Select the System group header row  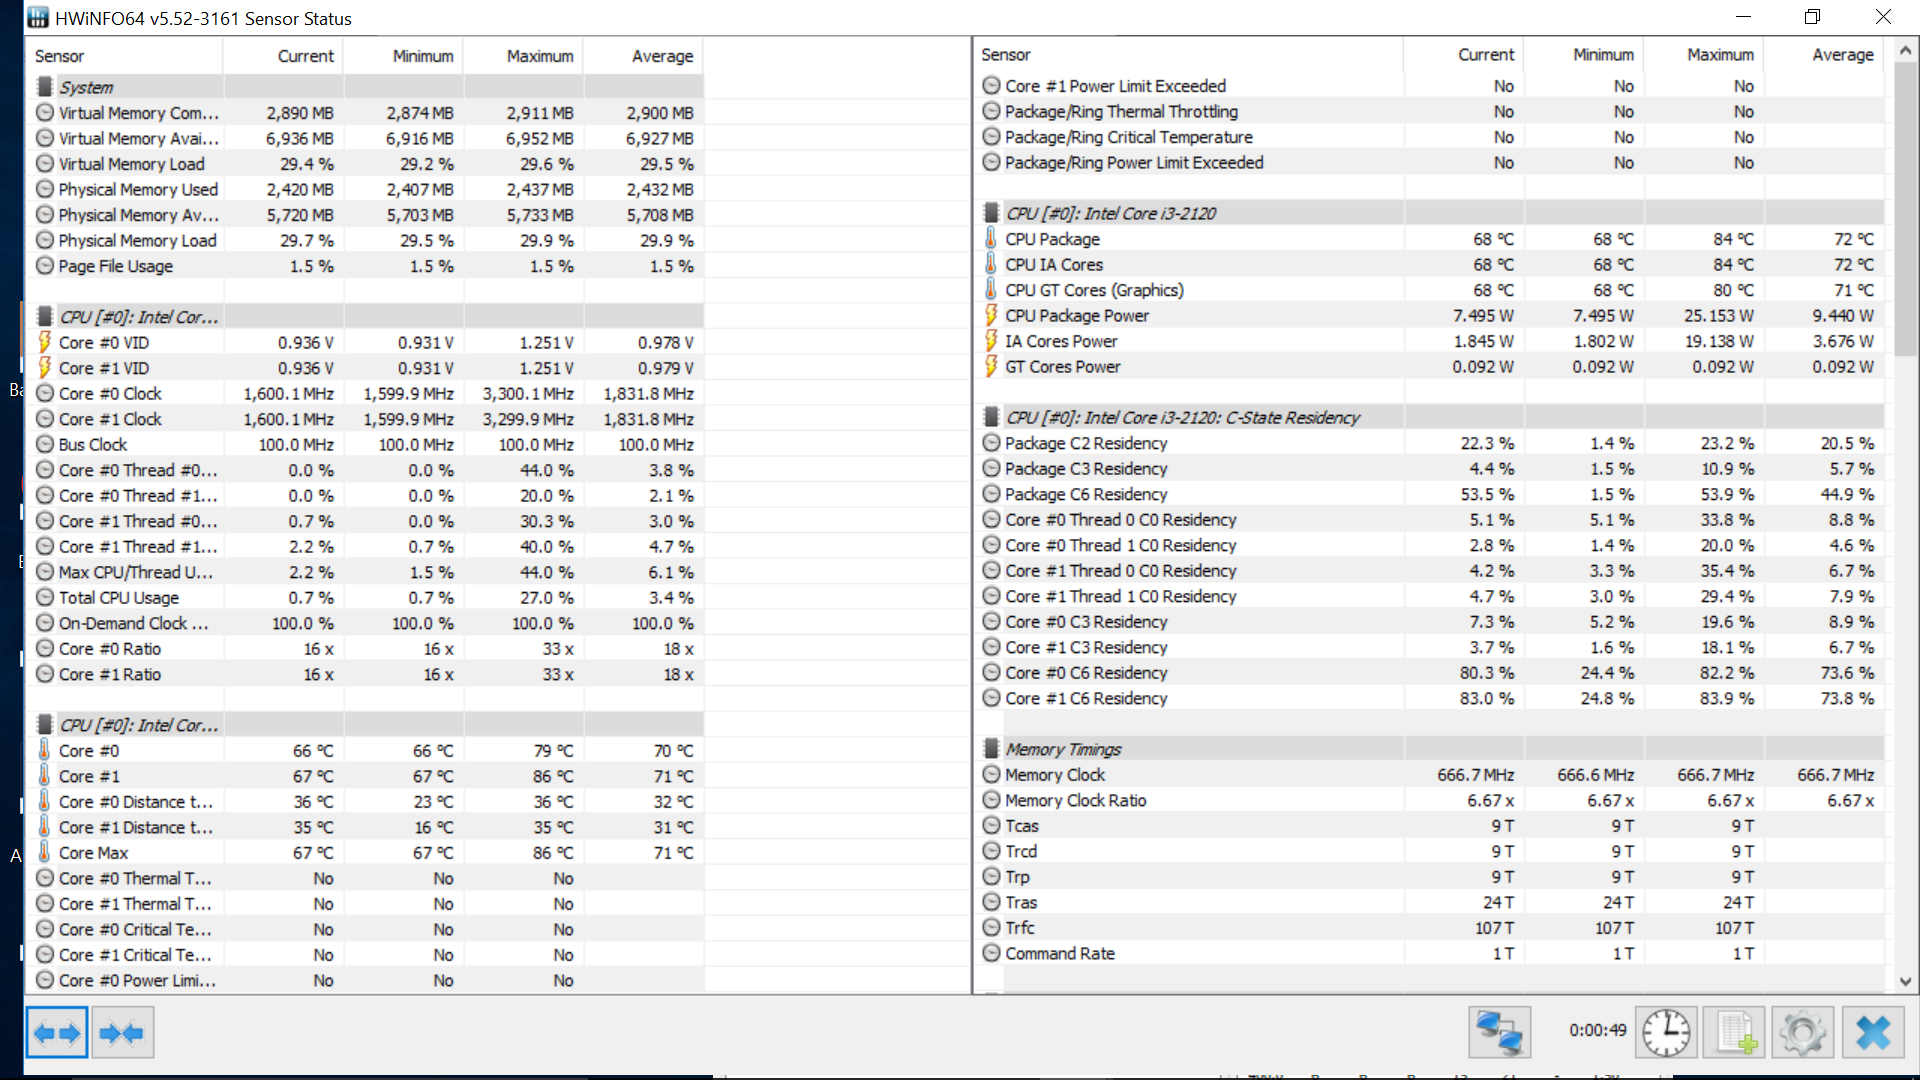pyautogui.click(x=365, y=87)
